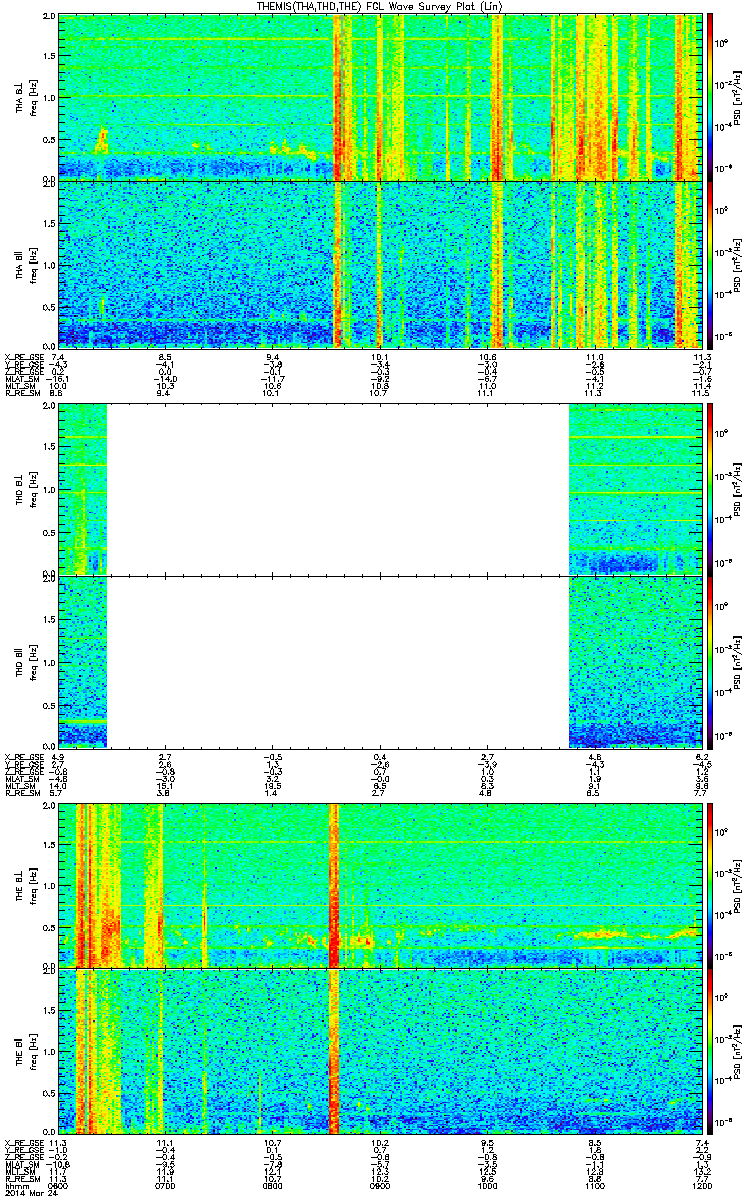The height and width of the screenshot is (1200, 750).
Task: Click the MLAT_SM row label under THE panels
Action: (x=20, y=1166)
